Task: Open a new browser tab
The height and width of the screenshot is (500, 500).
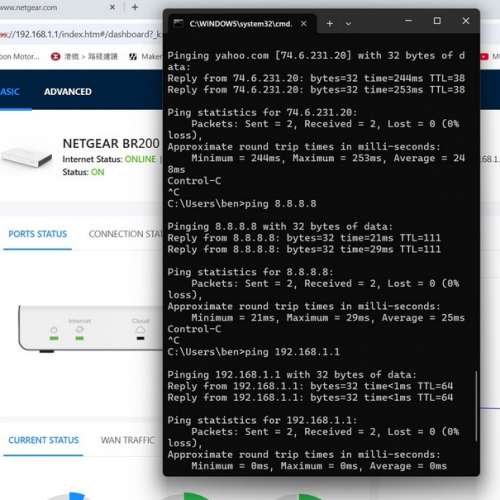Action: click(135, 7)
